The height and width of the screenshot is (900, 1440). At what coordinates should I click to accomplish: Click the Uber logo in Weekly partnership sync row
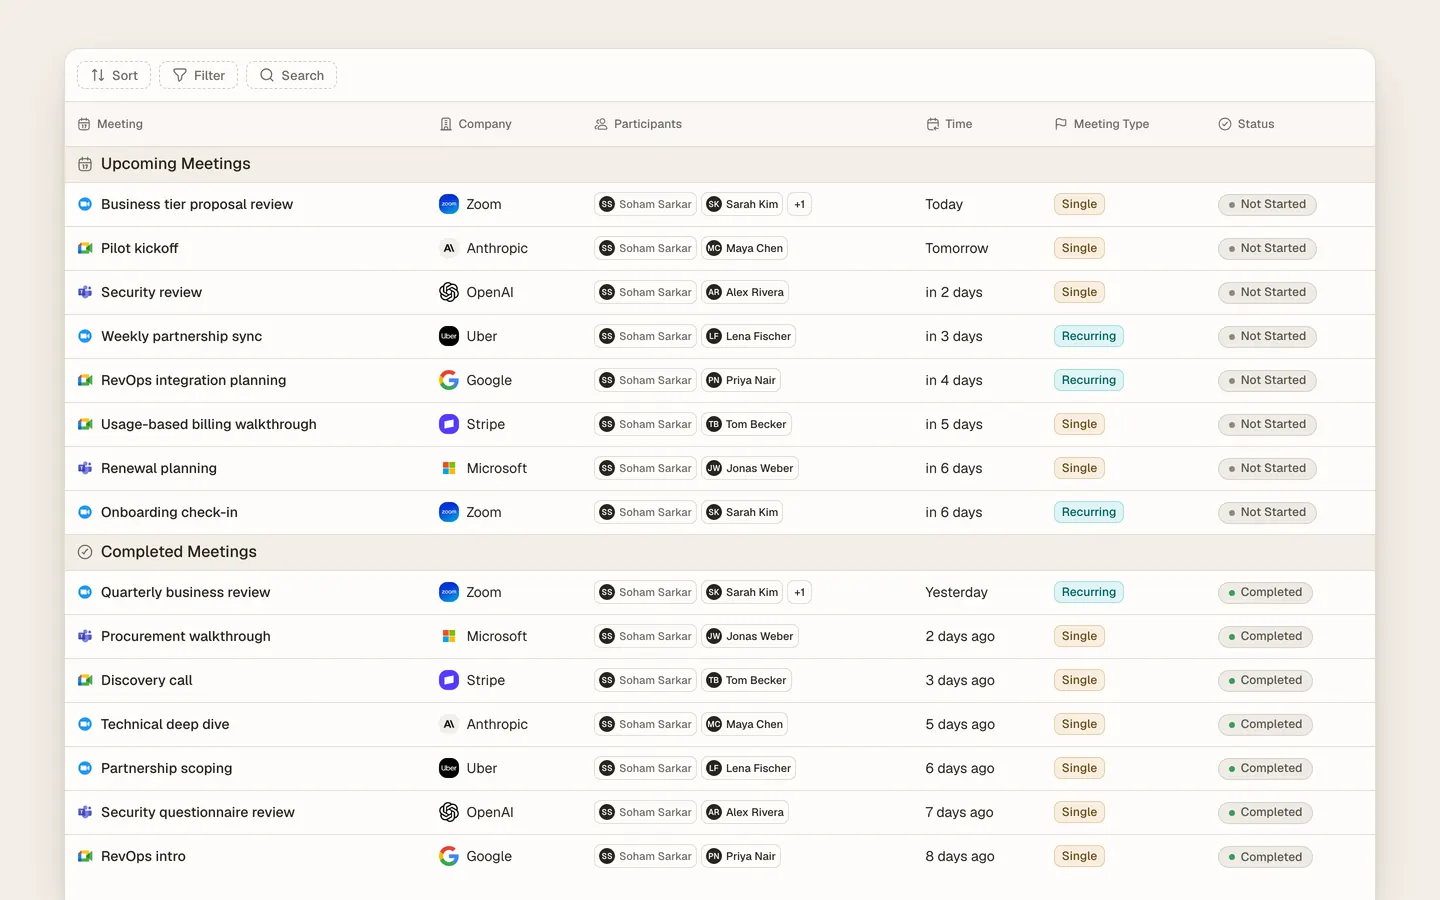[449, 336]
